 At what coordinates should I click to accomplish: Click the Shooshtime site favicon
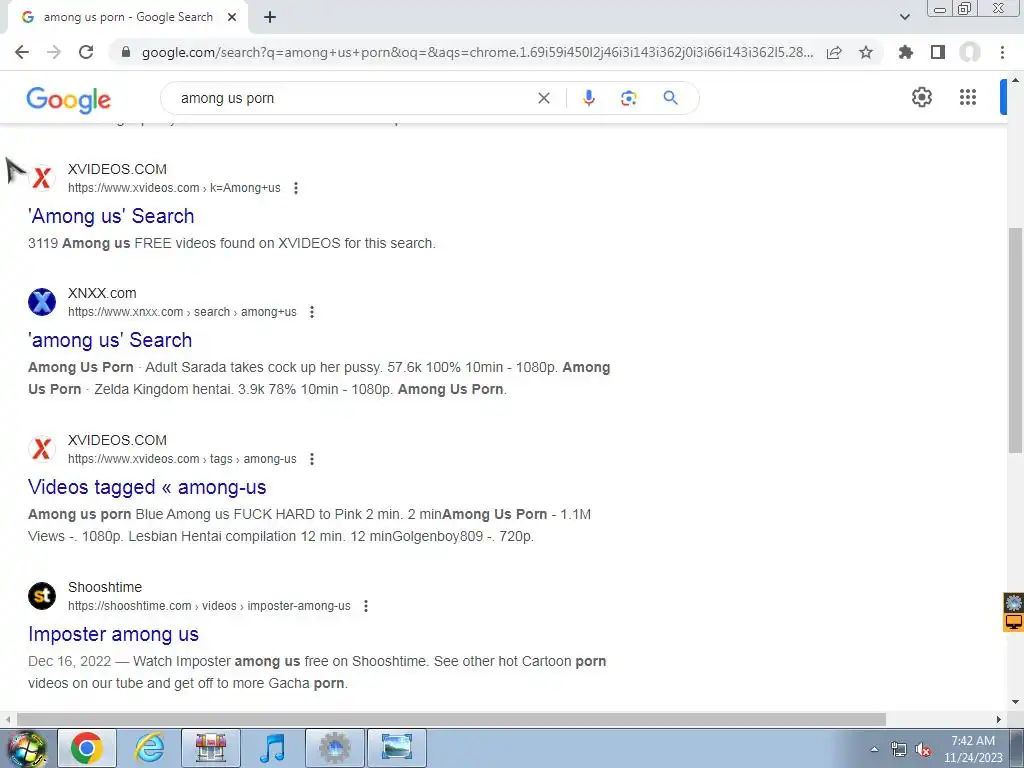42,596
